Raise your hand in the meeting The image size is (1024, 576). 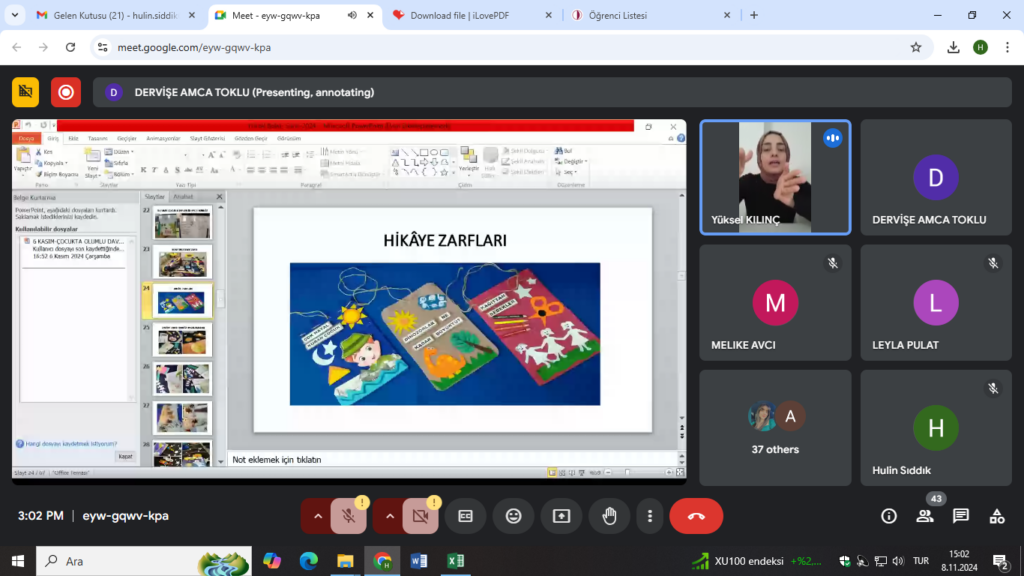click(x=608, y=516)
